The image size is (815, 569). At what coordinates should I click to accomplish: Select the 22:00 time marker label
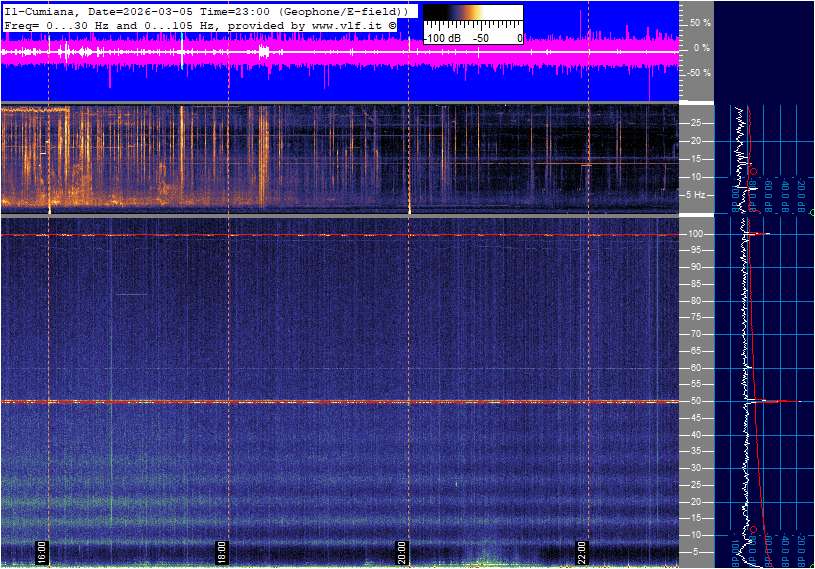582,553
